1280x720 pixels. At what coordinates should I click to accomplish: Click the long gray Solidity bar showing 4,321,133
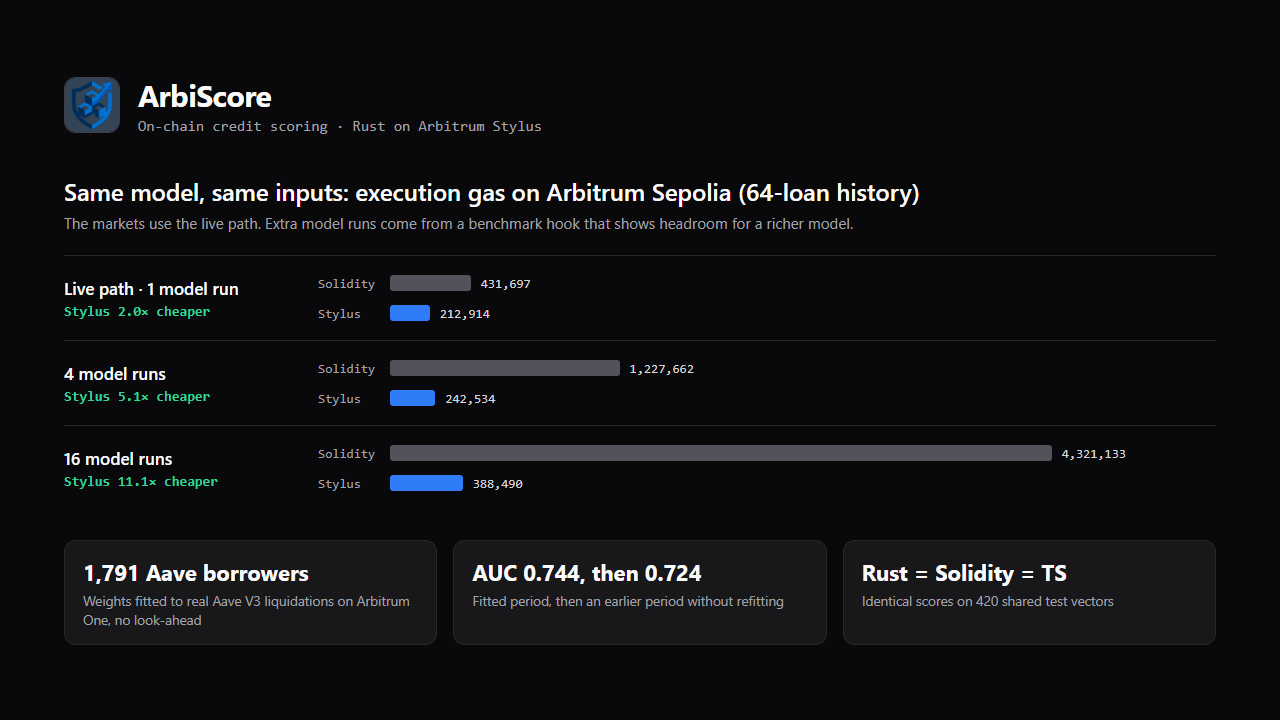[721, 453]
